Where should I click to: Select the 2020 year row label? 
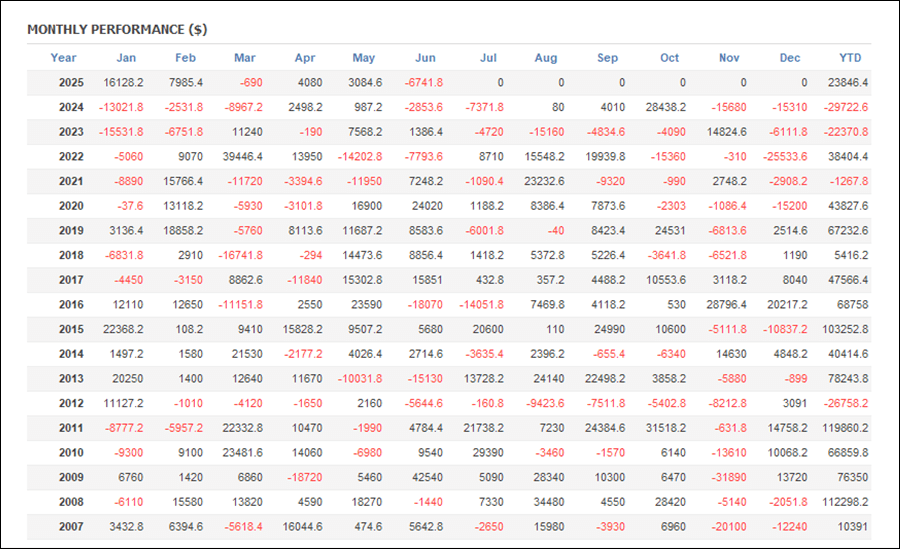[71, 206]
